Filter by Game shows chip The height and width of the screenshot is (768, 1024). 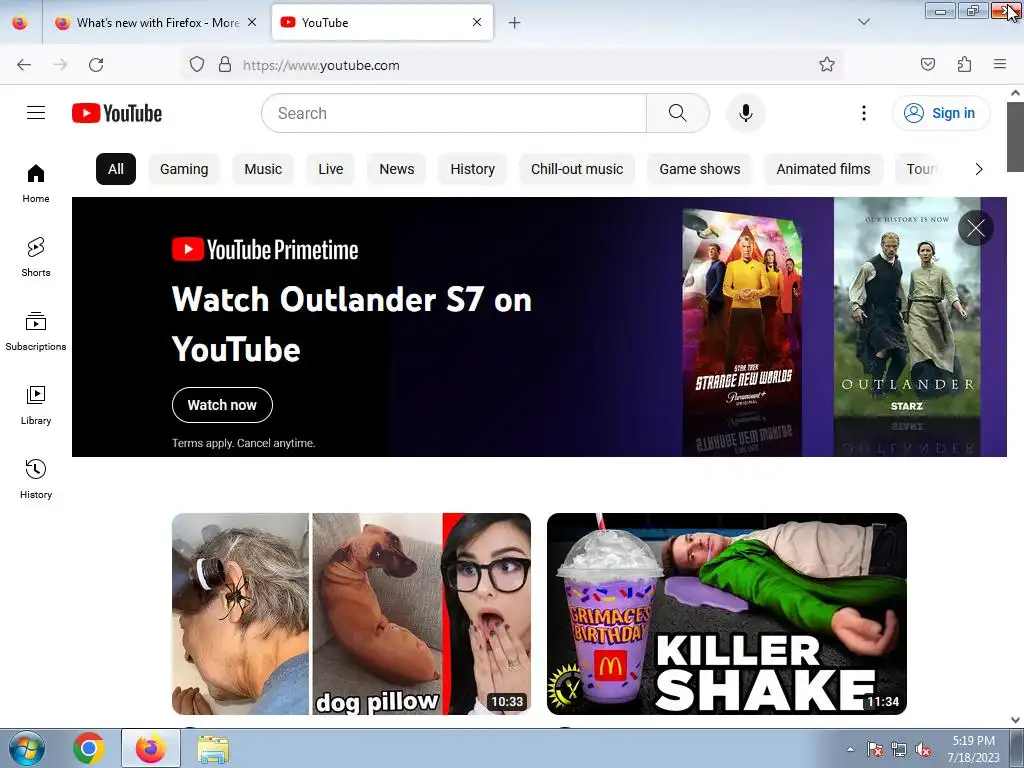(x=699, y=169)
